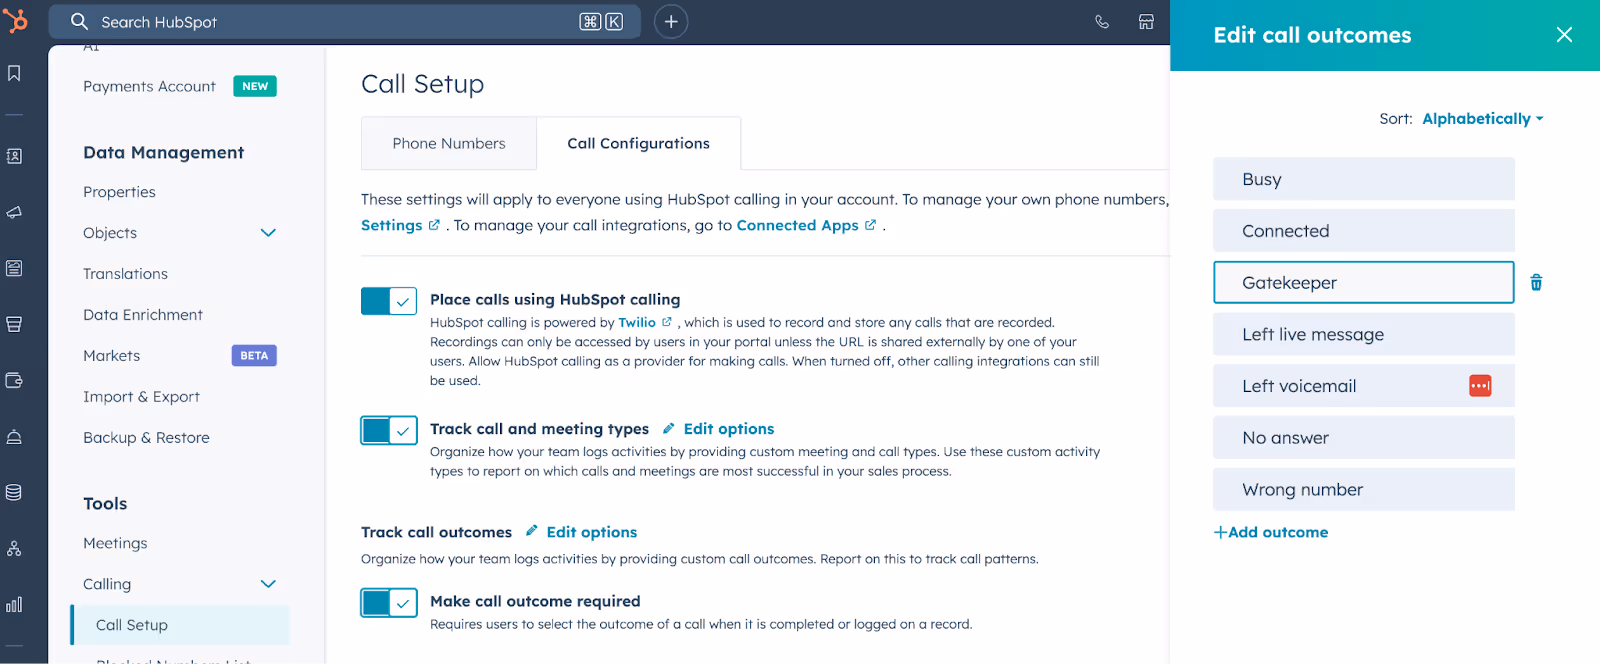
Task: Collapse the Calling section chevron
Action: pyautogui.click(x=268, y=584)
